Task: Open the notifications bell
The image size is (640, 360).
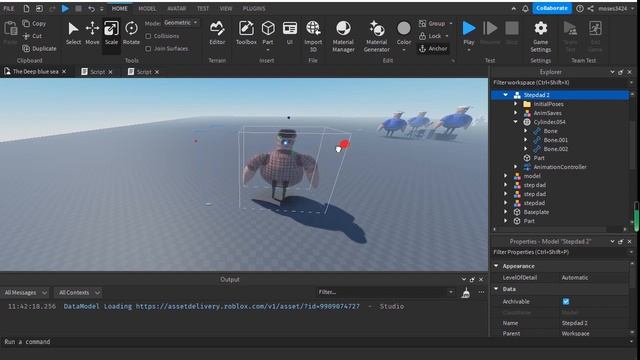Action: coord(525,8)
